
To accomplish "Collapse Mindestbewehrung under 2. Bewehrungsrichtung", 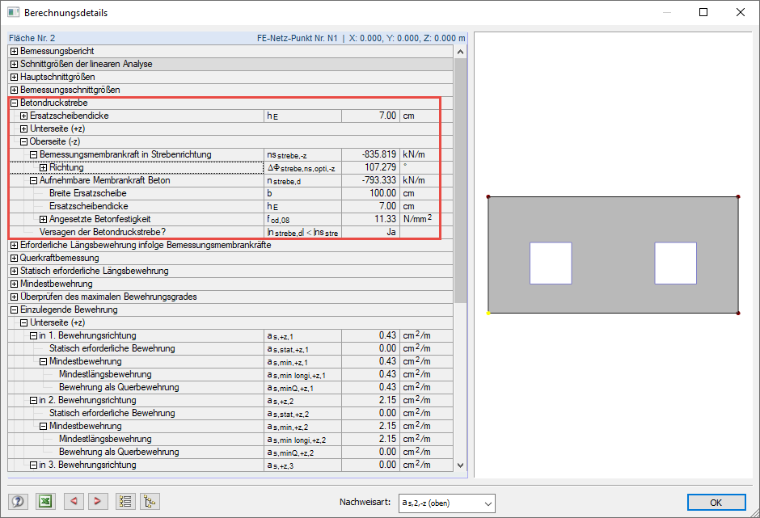I will (43, 426).
